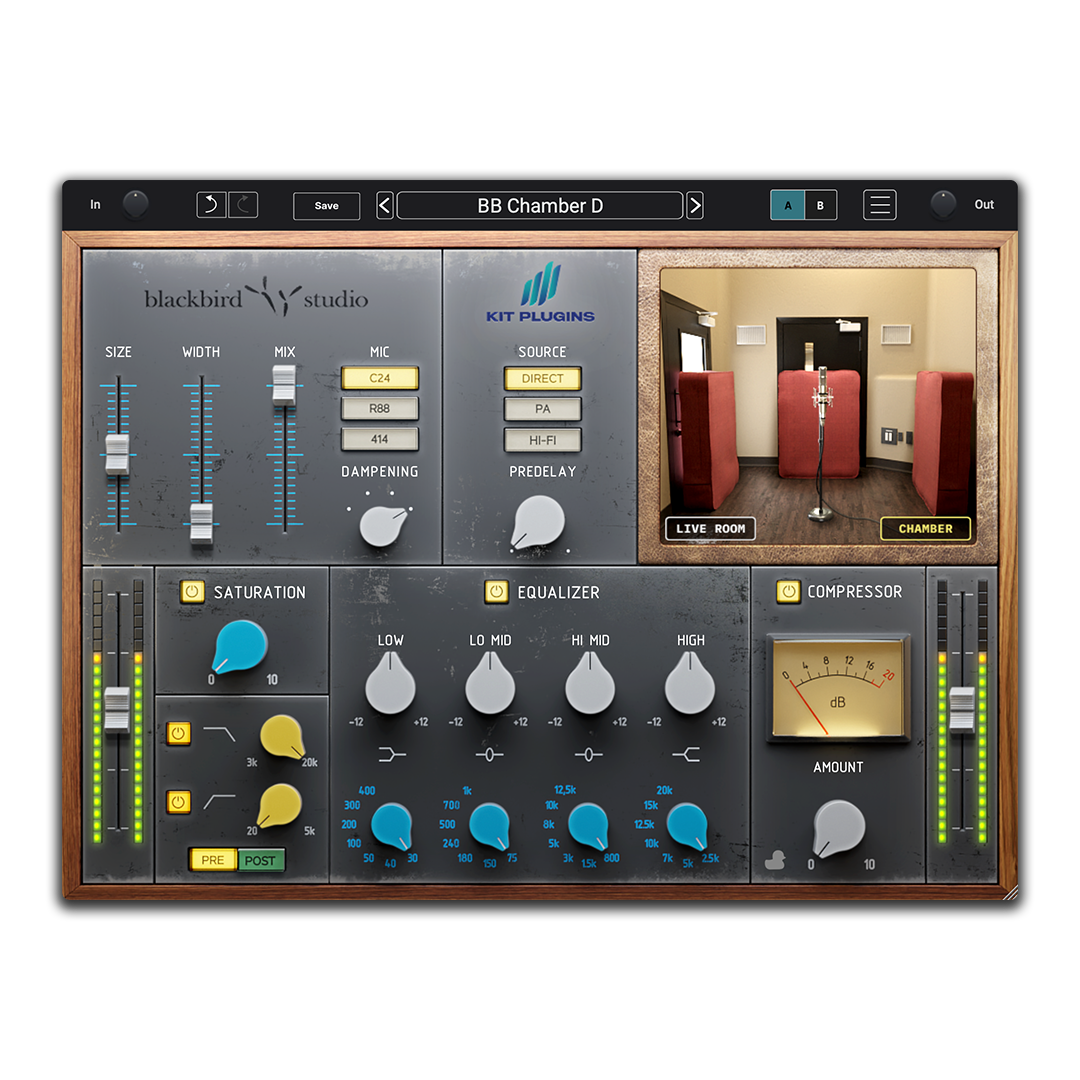
Task: Go to previous preset arrow
Action: (385, 205)
